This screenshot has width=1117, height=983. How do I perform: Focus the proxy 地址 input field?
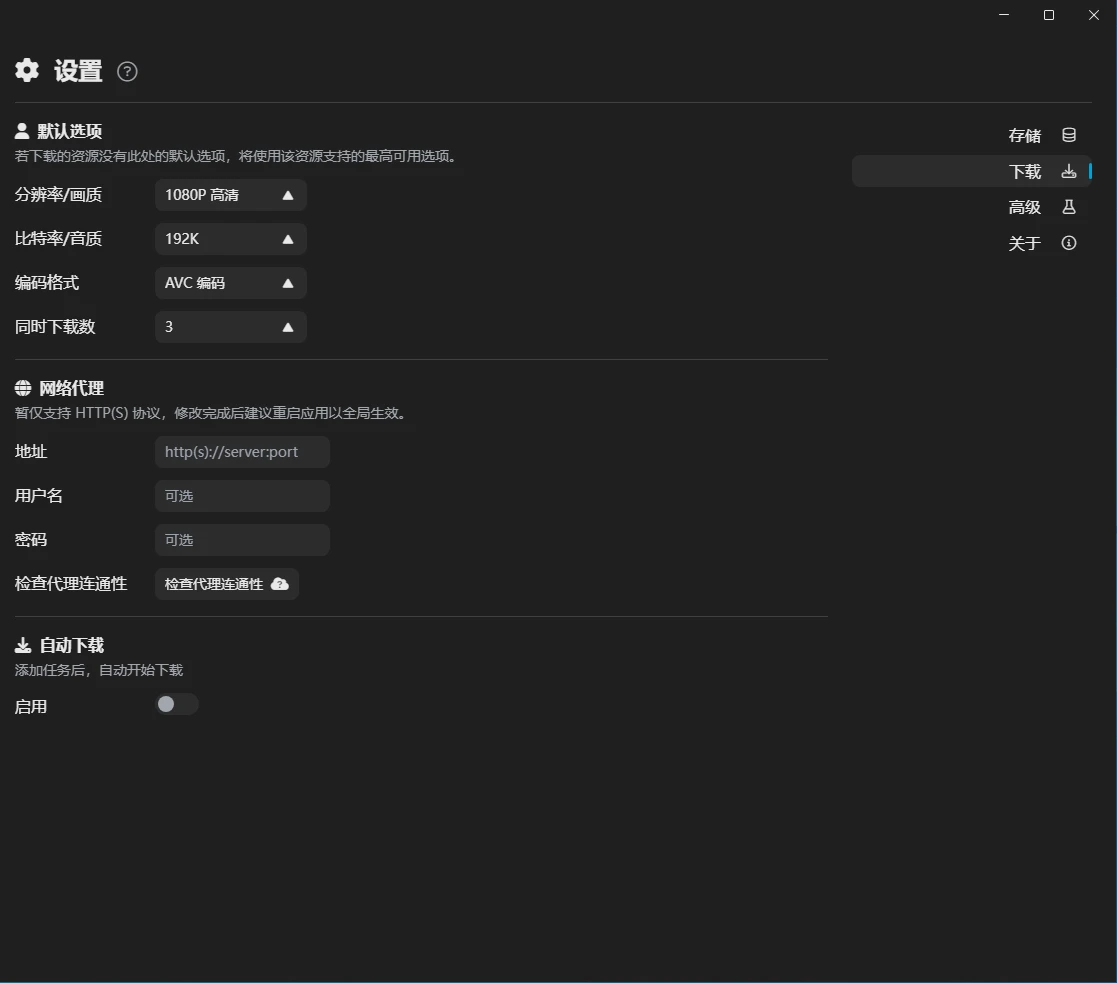(x=242, y=452)
